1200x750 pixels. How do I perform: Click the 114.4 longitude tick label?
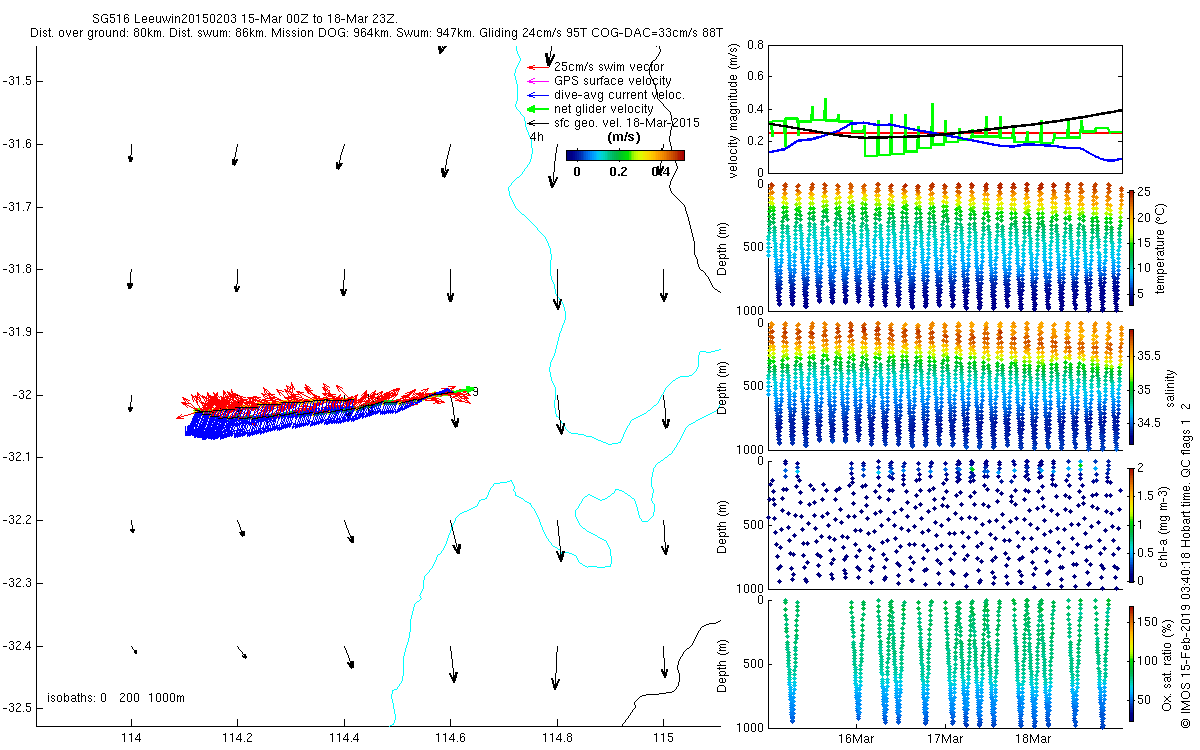pos(344,737)
